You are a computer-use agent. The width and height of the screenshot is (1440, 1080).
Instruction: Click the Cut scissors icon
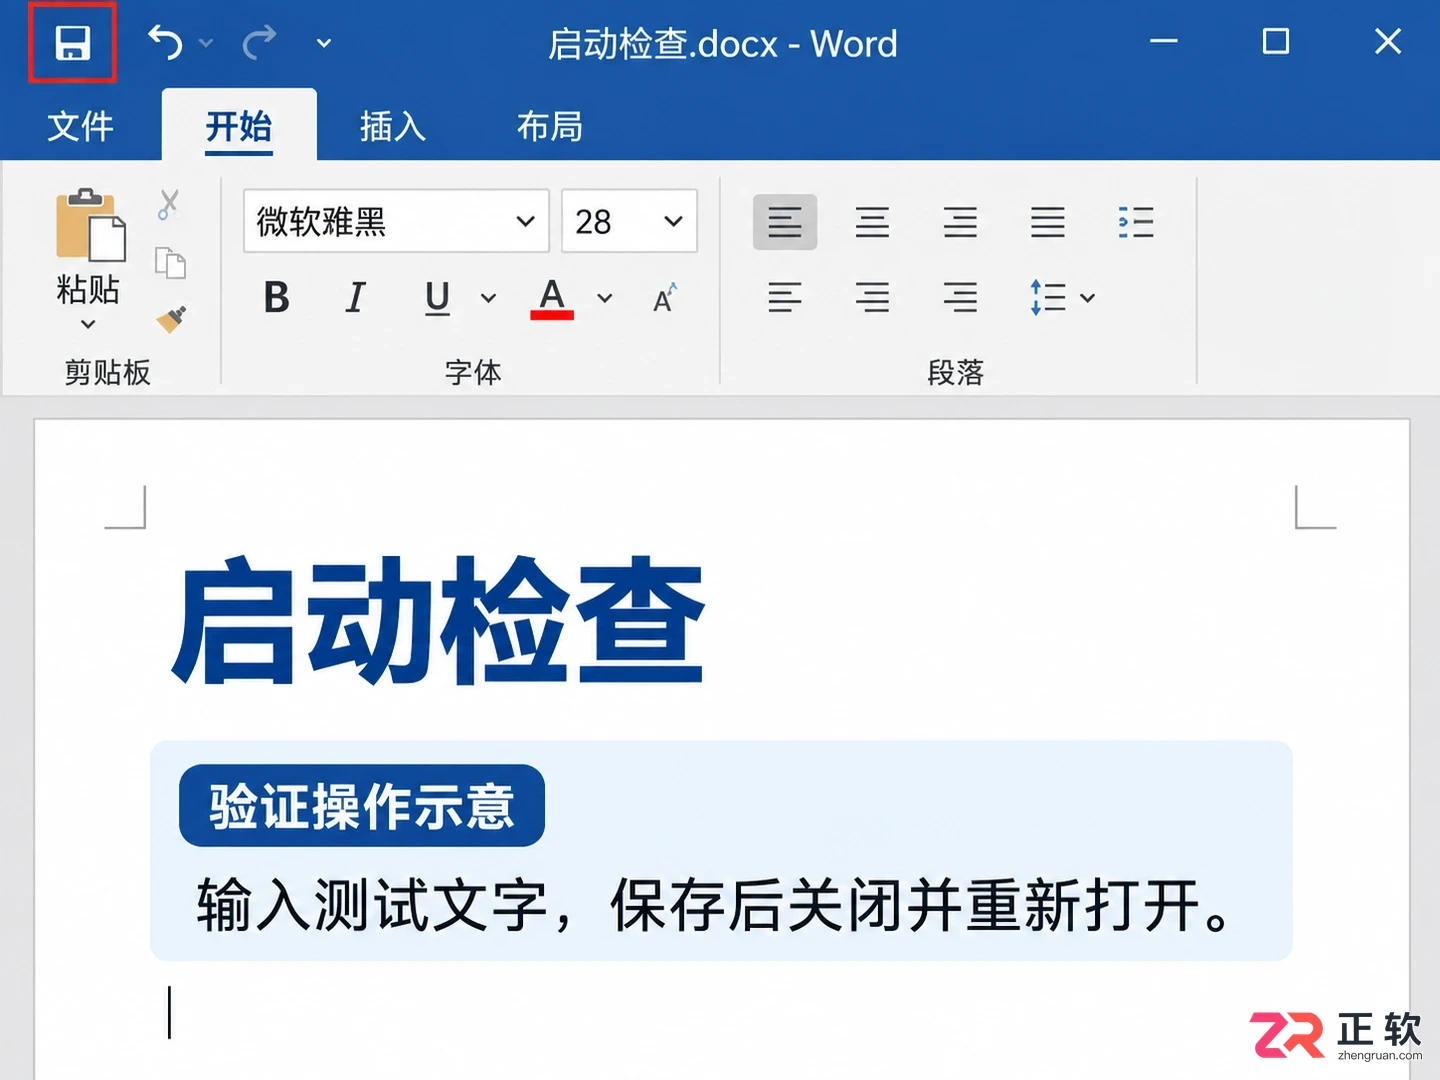[x=168, y=204]
